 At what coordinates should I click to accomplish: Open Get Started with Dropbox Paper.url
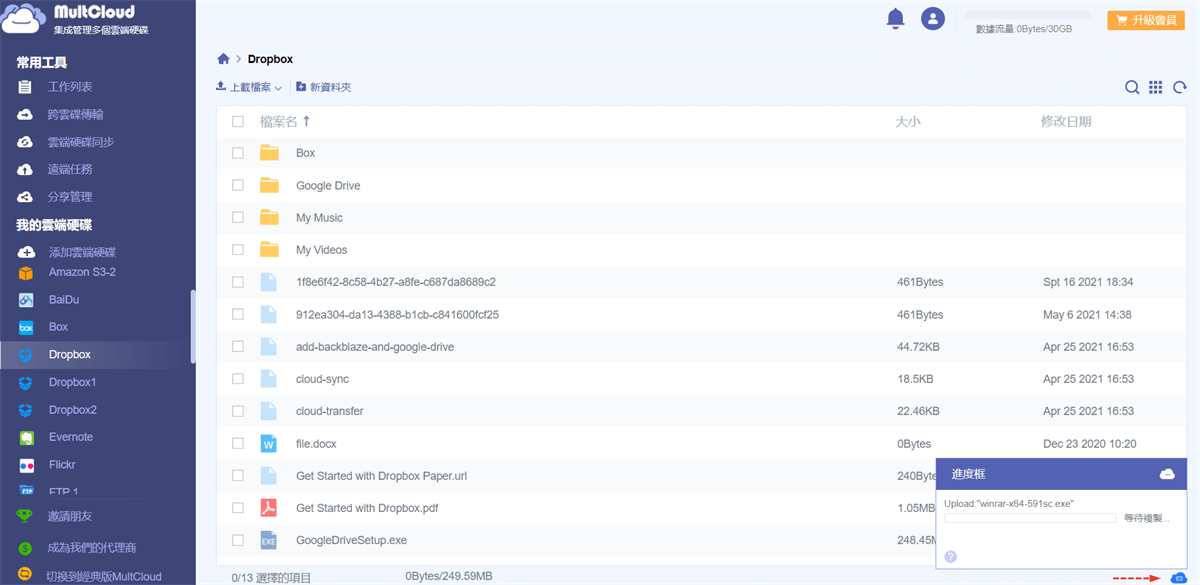[x=381, y=476]
